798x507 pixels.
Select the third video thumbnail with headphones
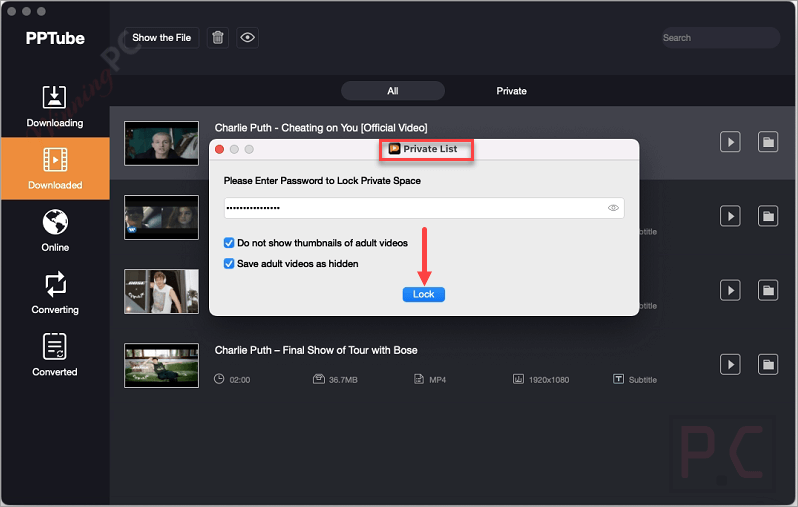[161, 291]
